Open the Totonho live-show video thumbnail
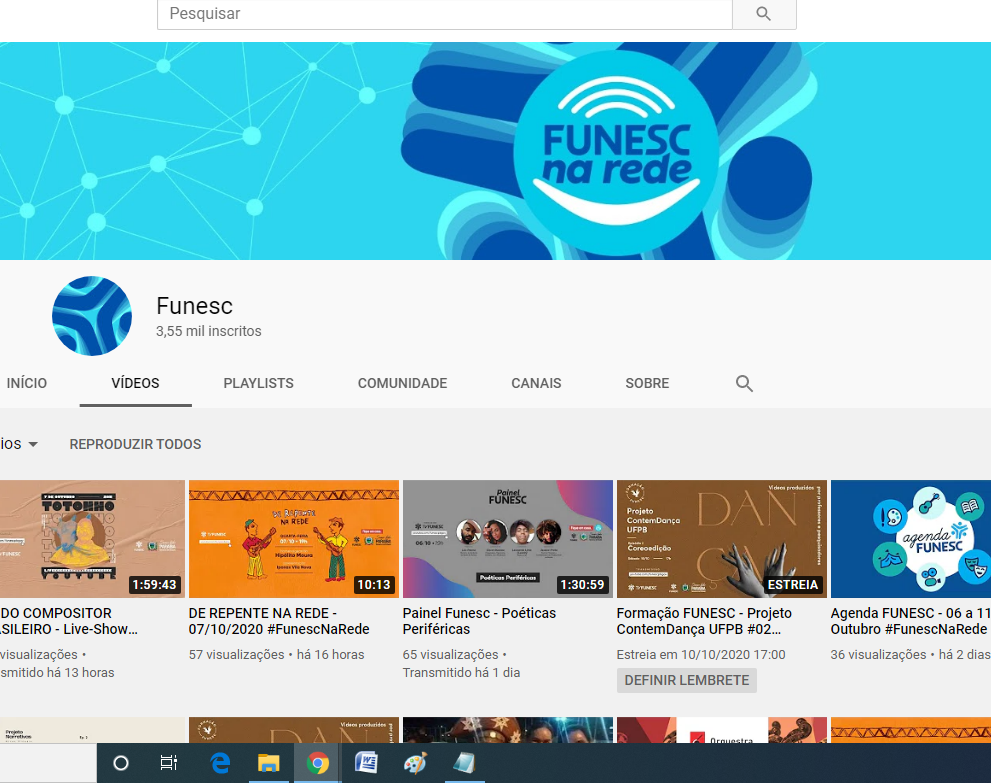Screen dimensions: 991x783 pyautogui.click(x=92, y=538)
